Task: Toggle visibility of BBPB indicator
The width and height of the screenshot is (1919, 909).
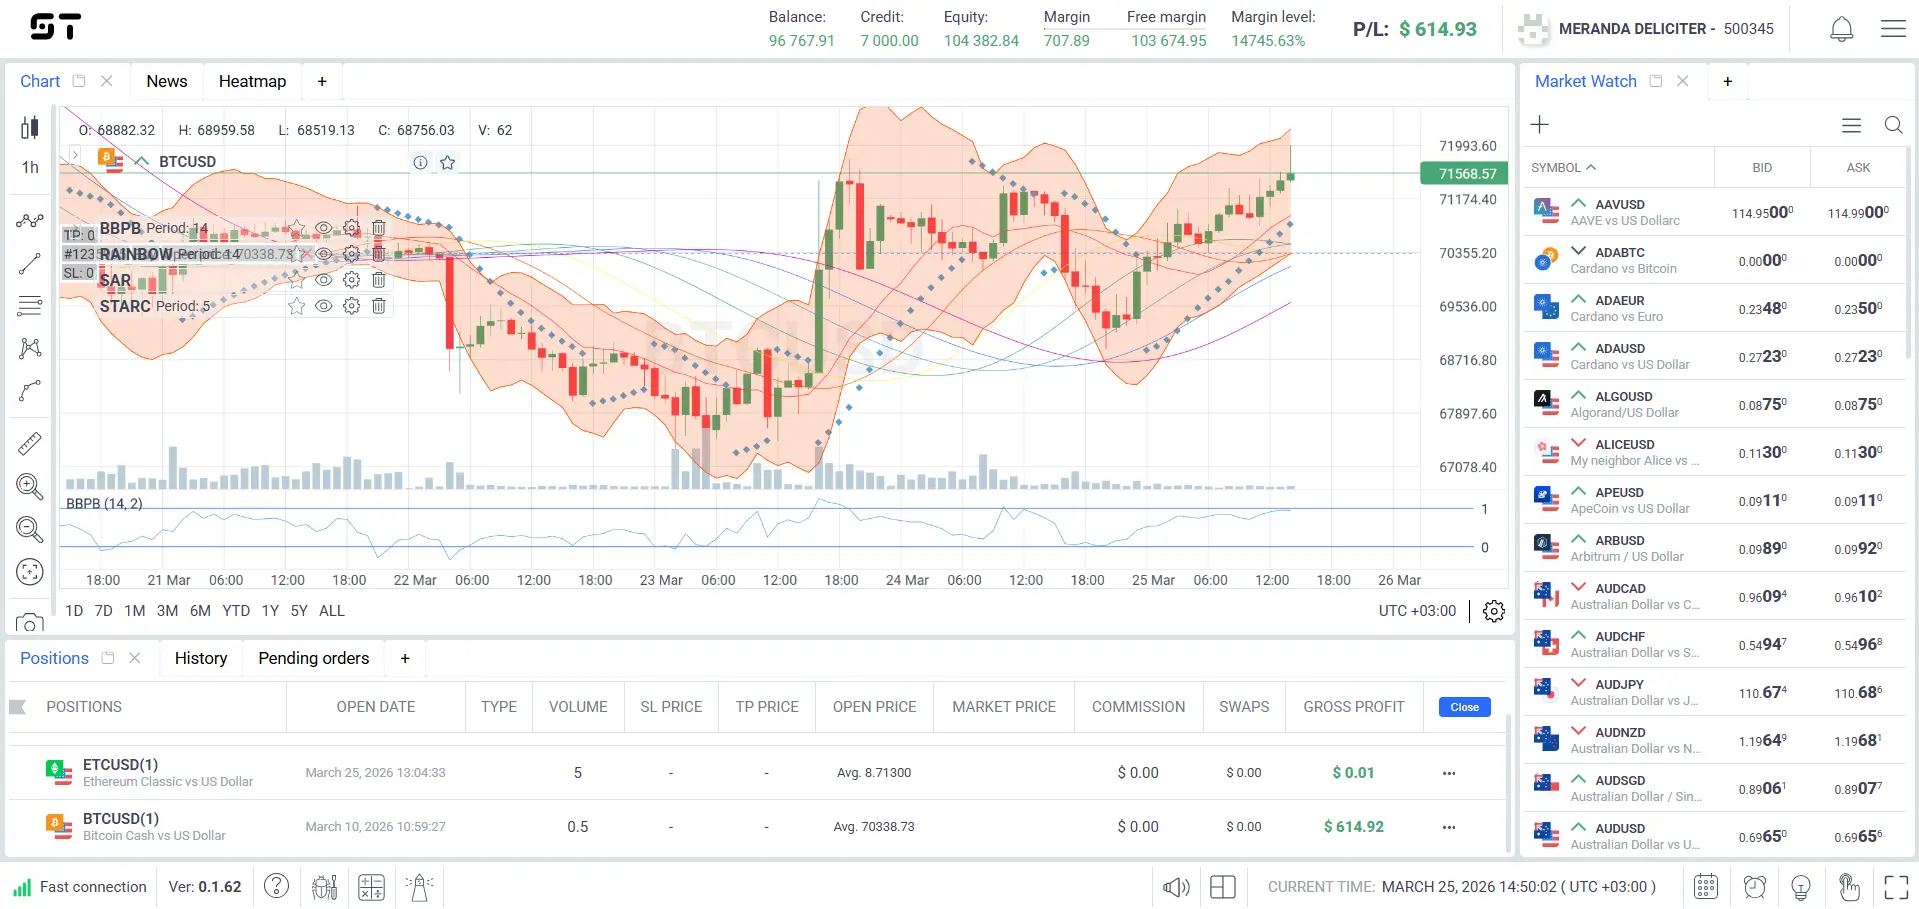Action: pos(323,228)
